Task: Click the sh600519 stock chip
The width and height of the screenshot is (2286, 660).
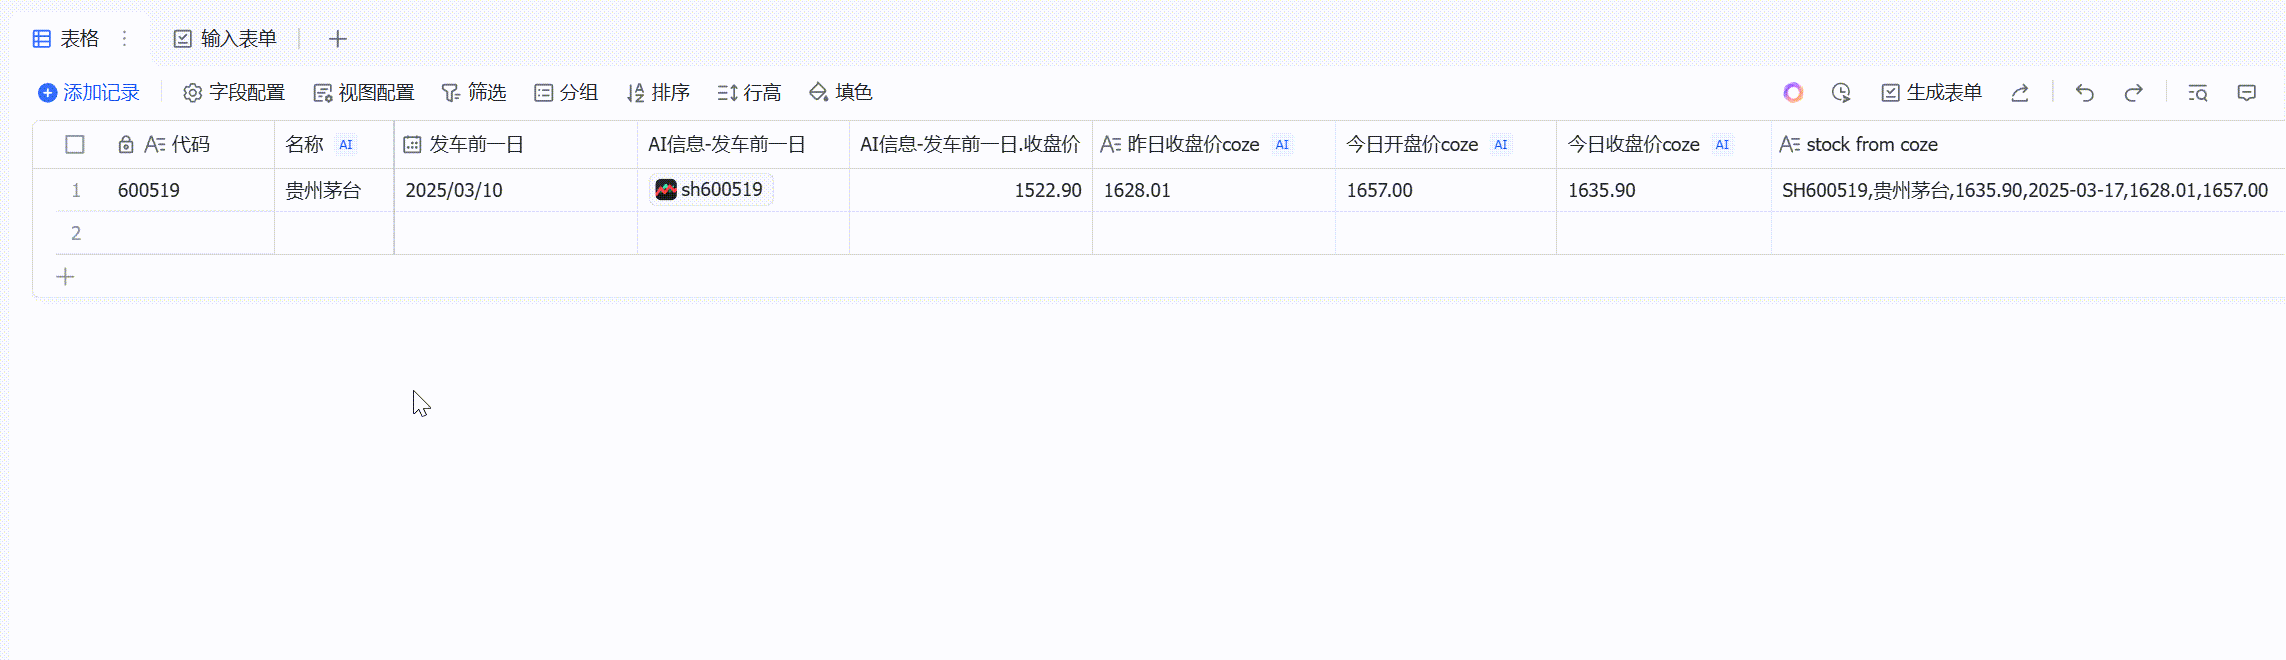Action: (711, 190)
